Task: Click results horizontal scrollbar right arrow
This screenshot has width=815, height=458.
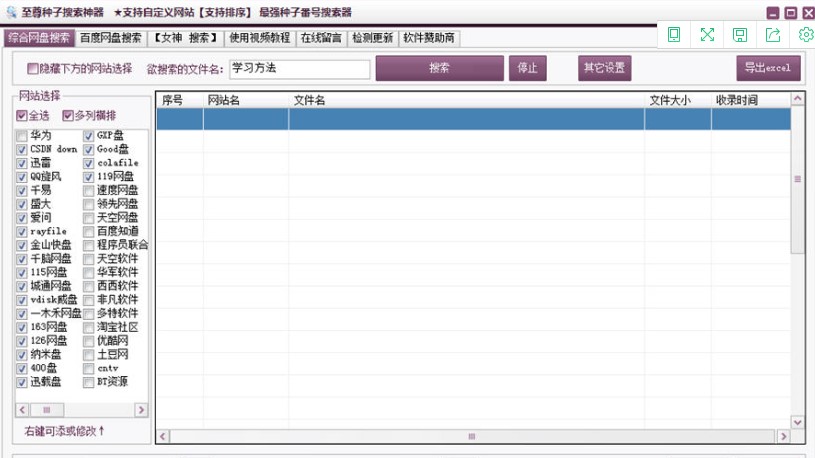Action: tap(784, 436)
